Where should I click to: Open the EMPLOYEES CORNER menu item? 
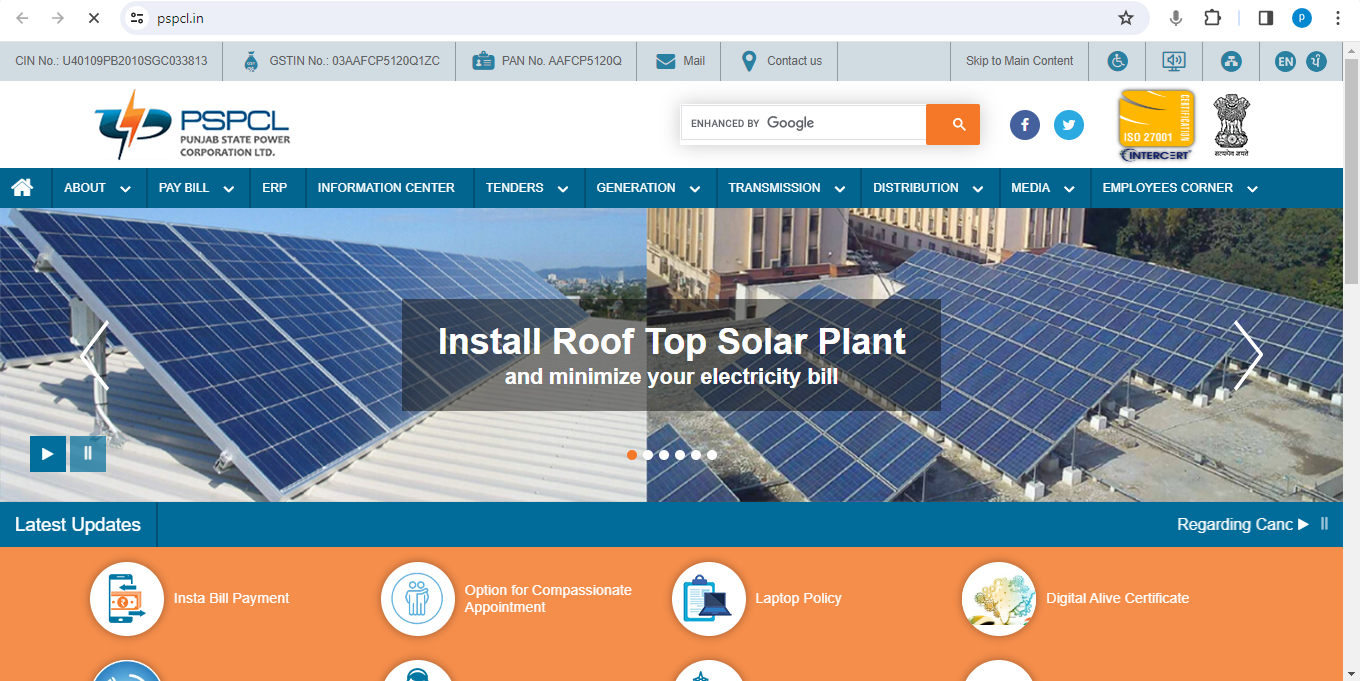(x=1180, y=188)
